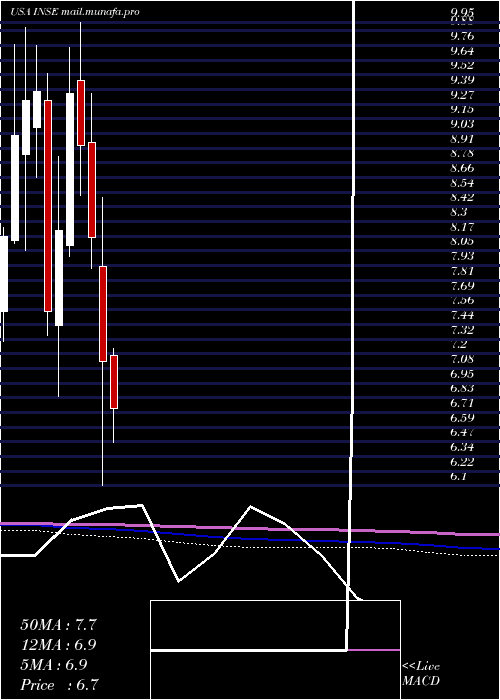
Task: Click the last red candlestick near 6.95
Action: (114, 382)
